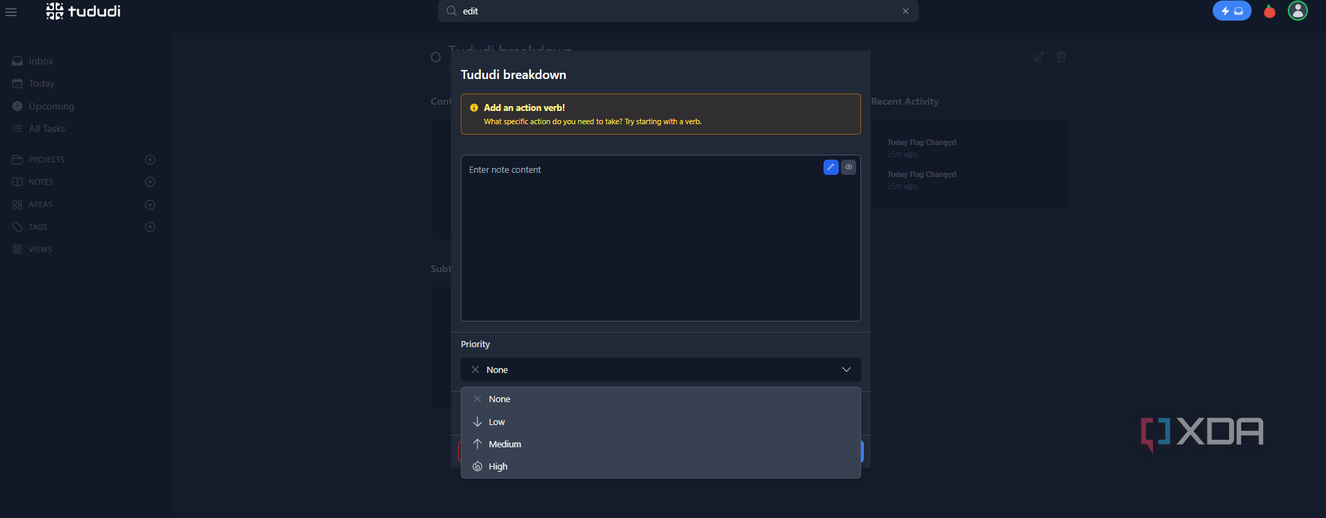Open the Areas section
The width and height of the screenshot is (1326, 518).
40,204
